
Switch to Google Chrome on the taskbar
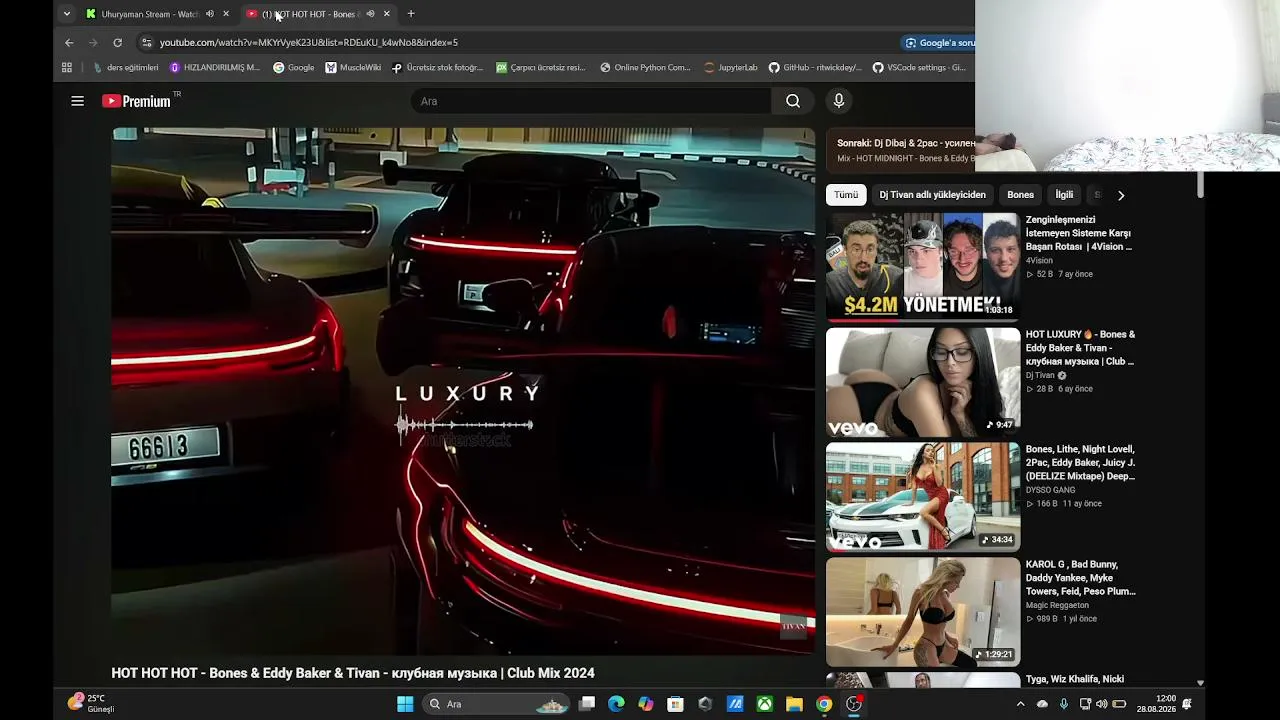[x=824, y=704]
